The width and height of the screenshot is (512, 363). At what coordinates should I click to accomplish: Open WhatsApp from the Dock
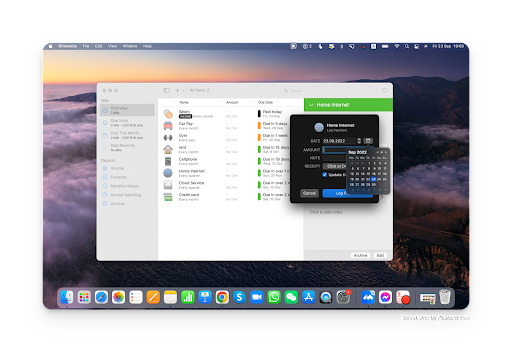(x=274, y=297)
